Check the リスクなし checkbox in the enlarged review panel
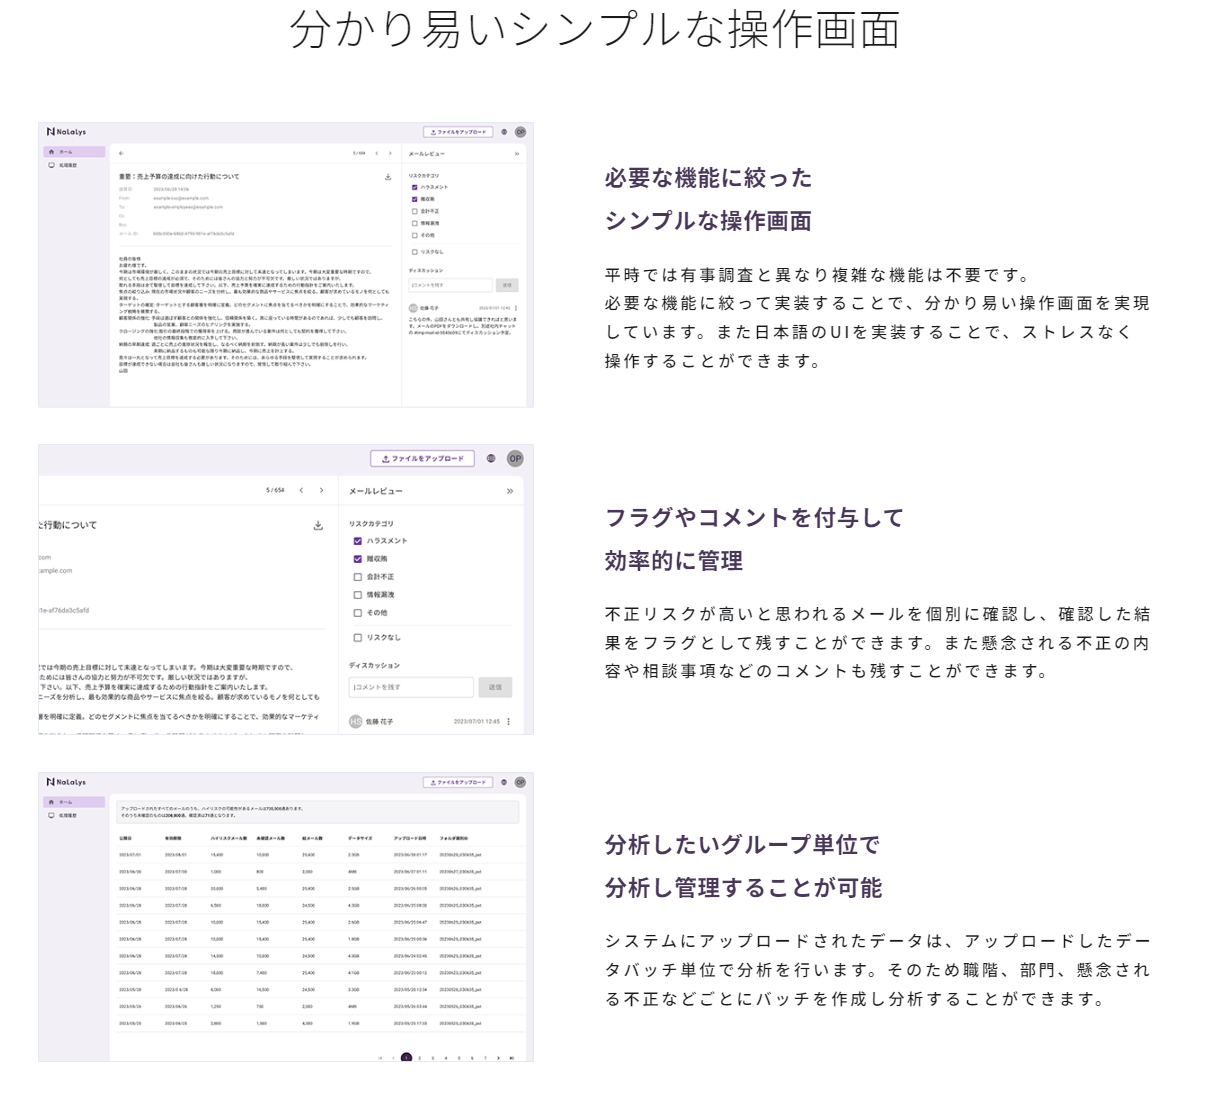The height and width of the screenshot is (1117, 1214). (x=358, y=637)
